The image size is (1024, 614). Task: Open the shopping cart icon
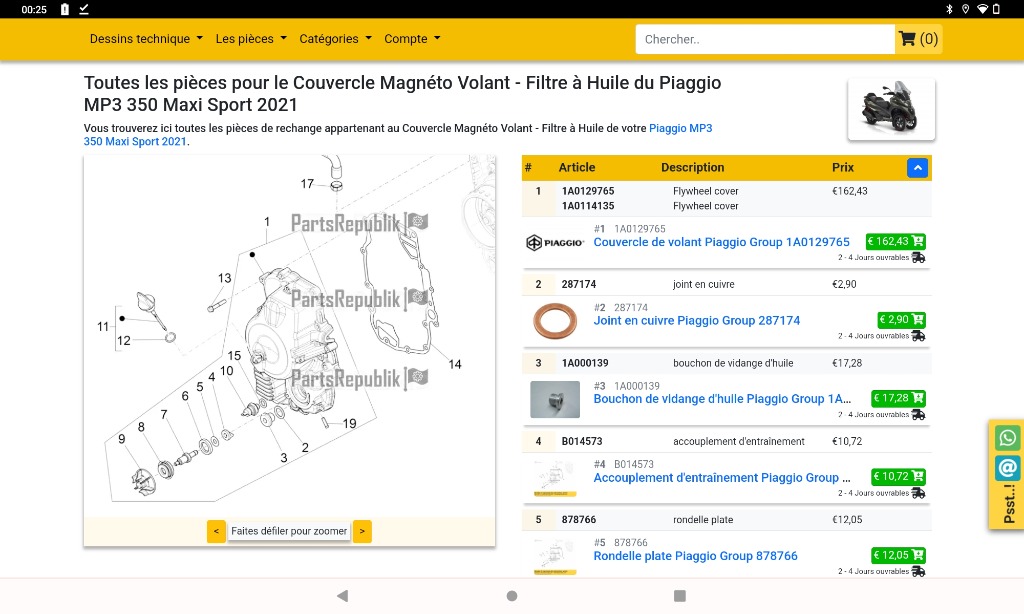click(918, 39)
